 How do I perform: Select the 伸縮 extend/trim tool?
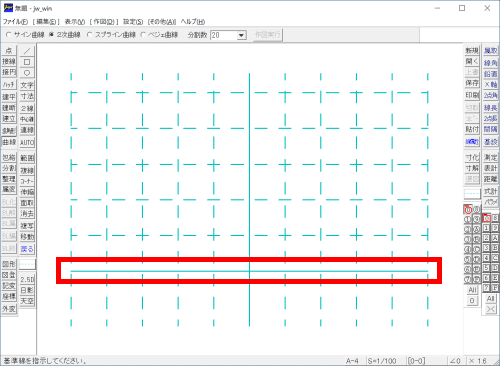pos(27,192)
